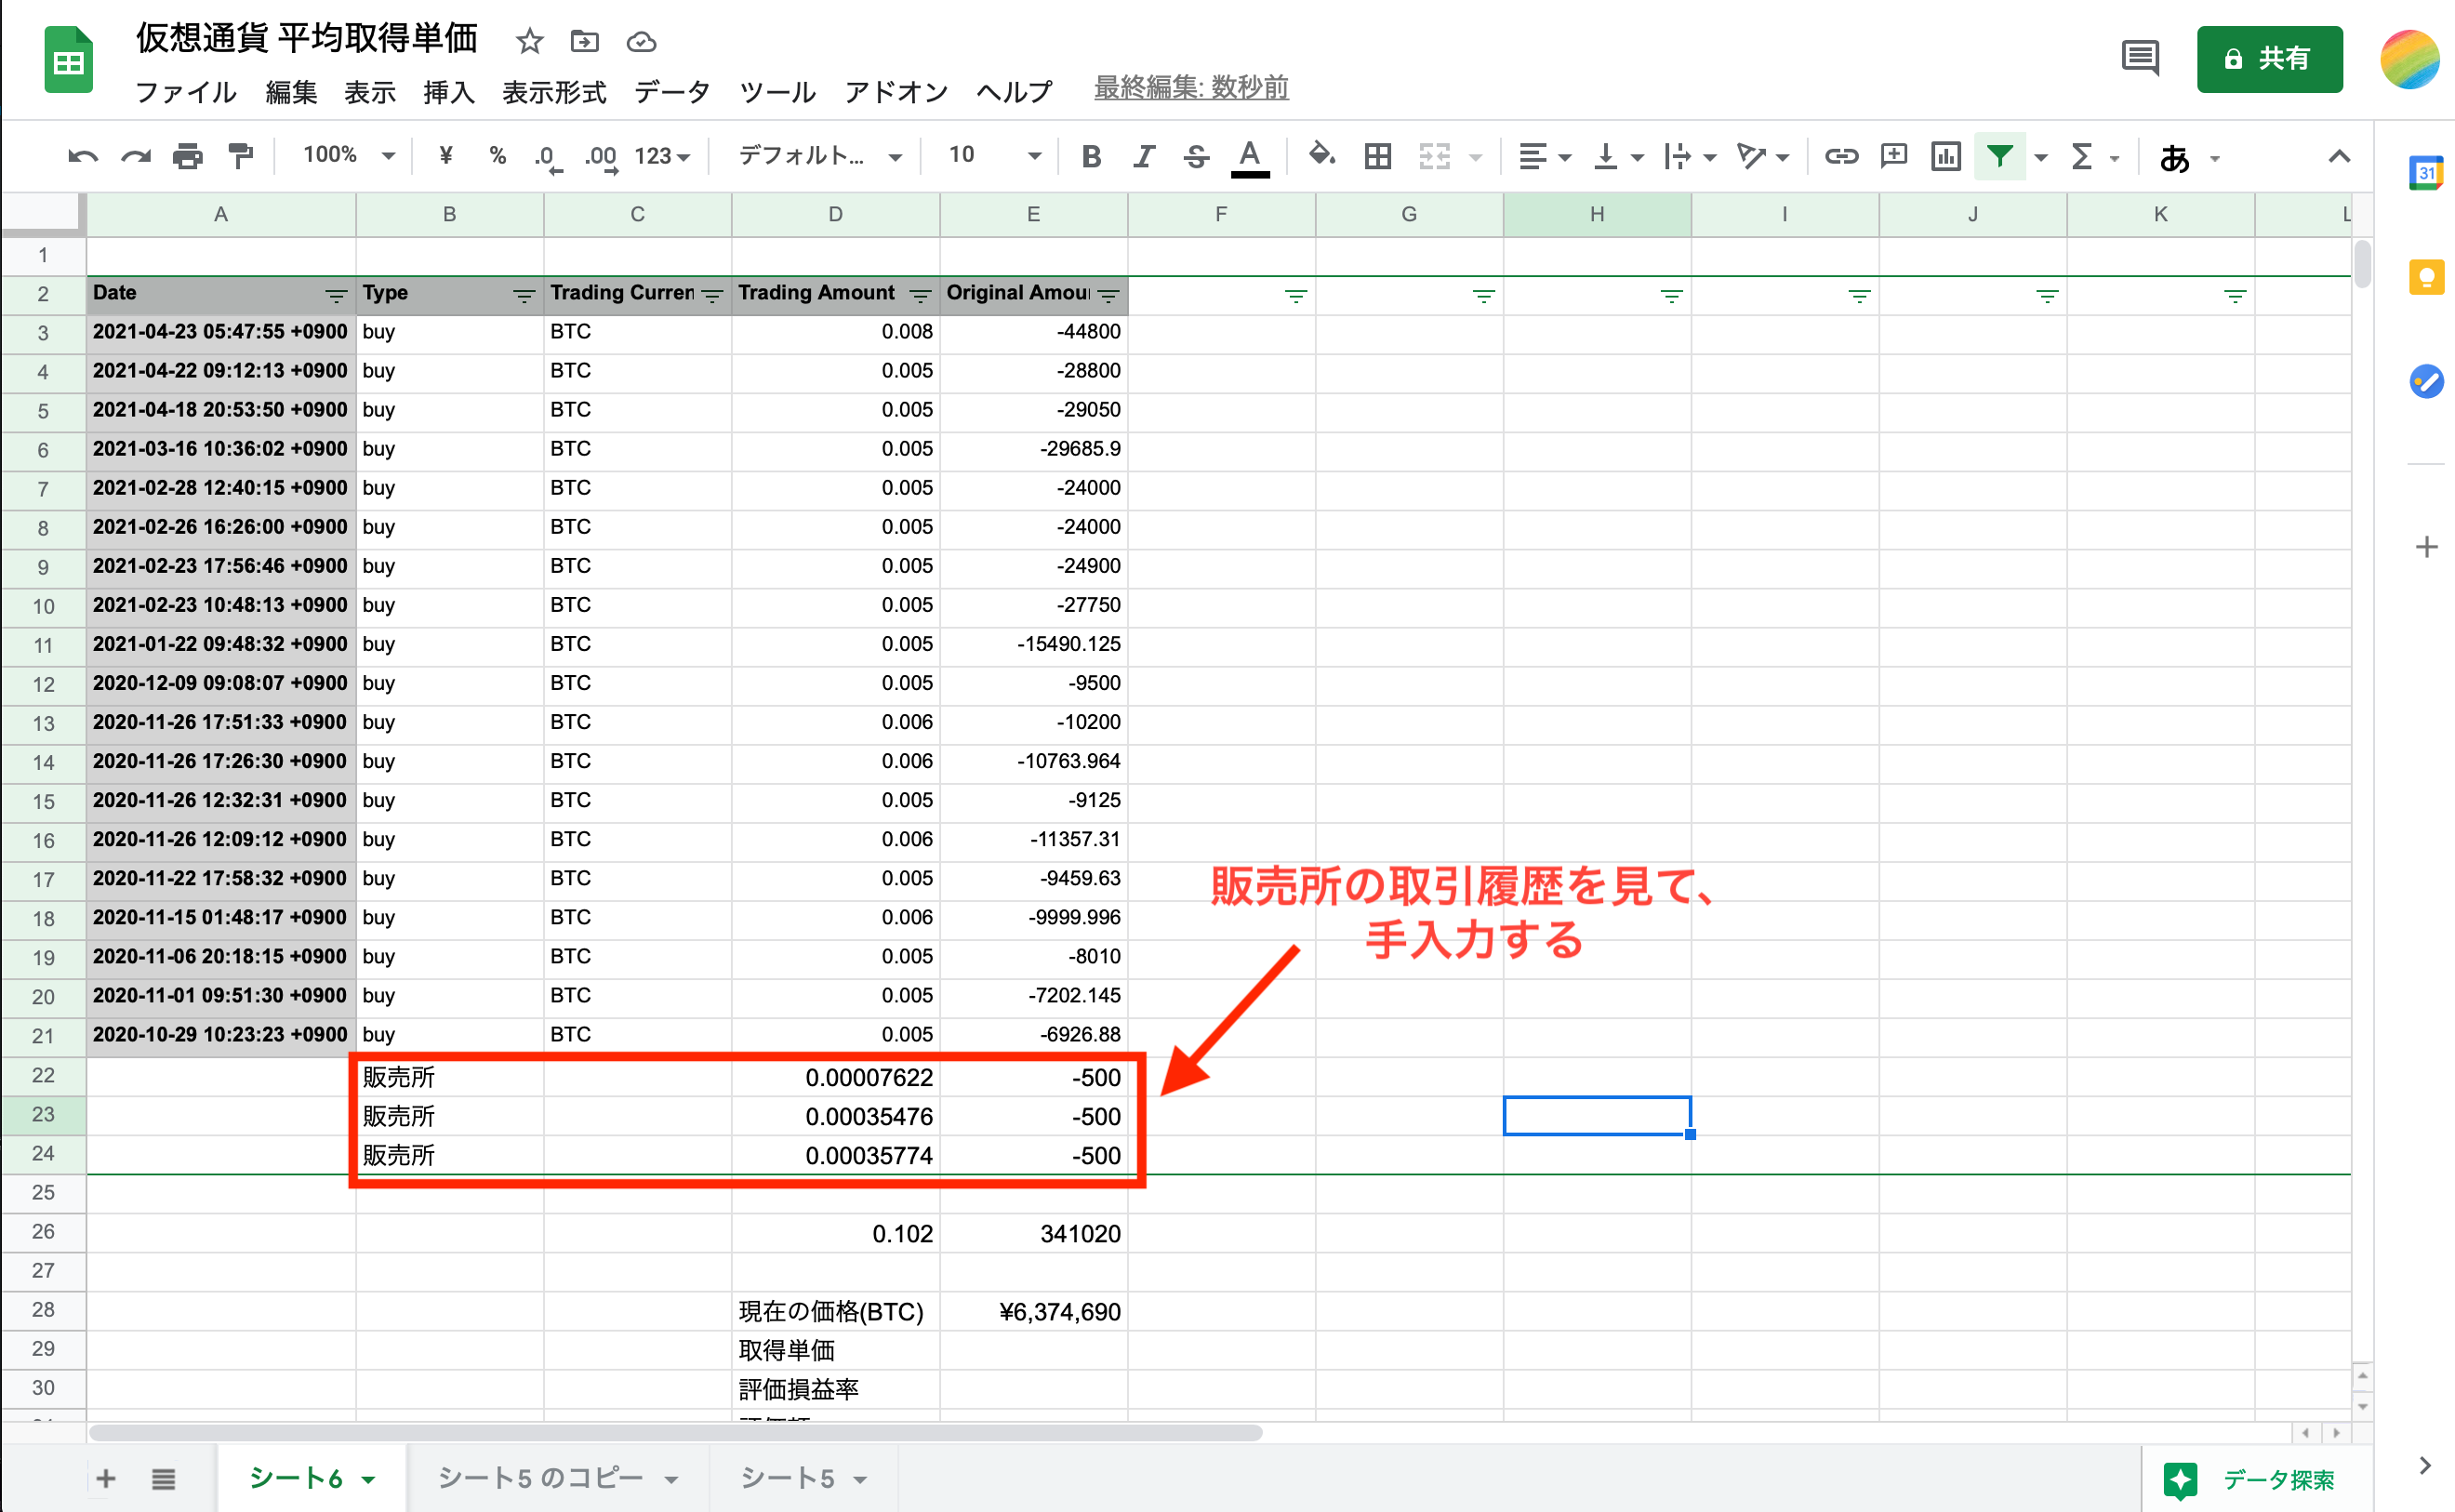Open Google Keep from side panel
The image size is (2455, 1512).
[2425, 277]
